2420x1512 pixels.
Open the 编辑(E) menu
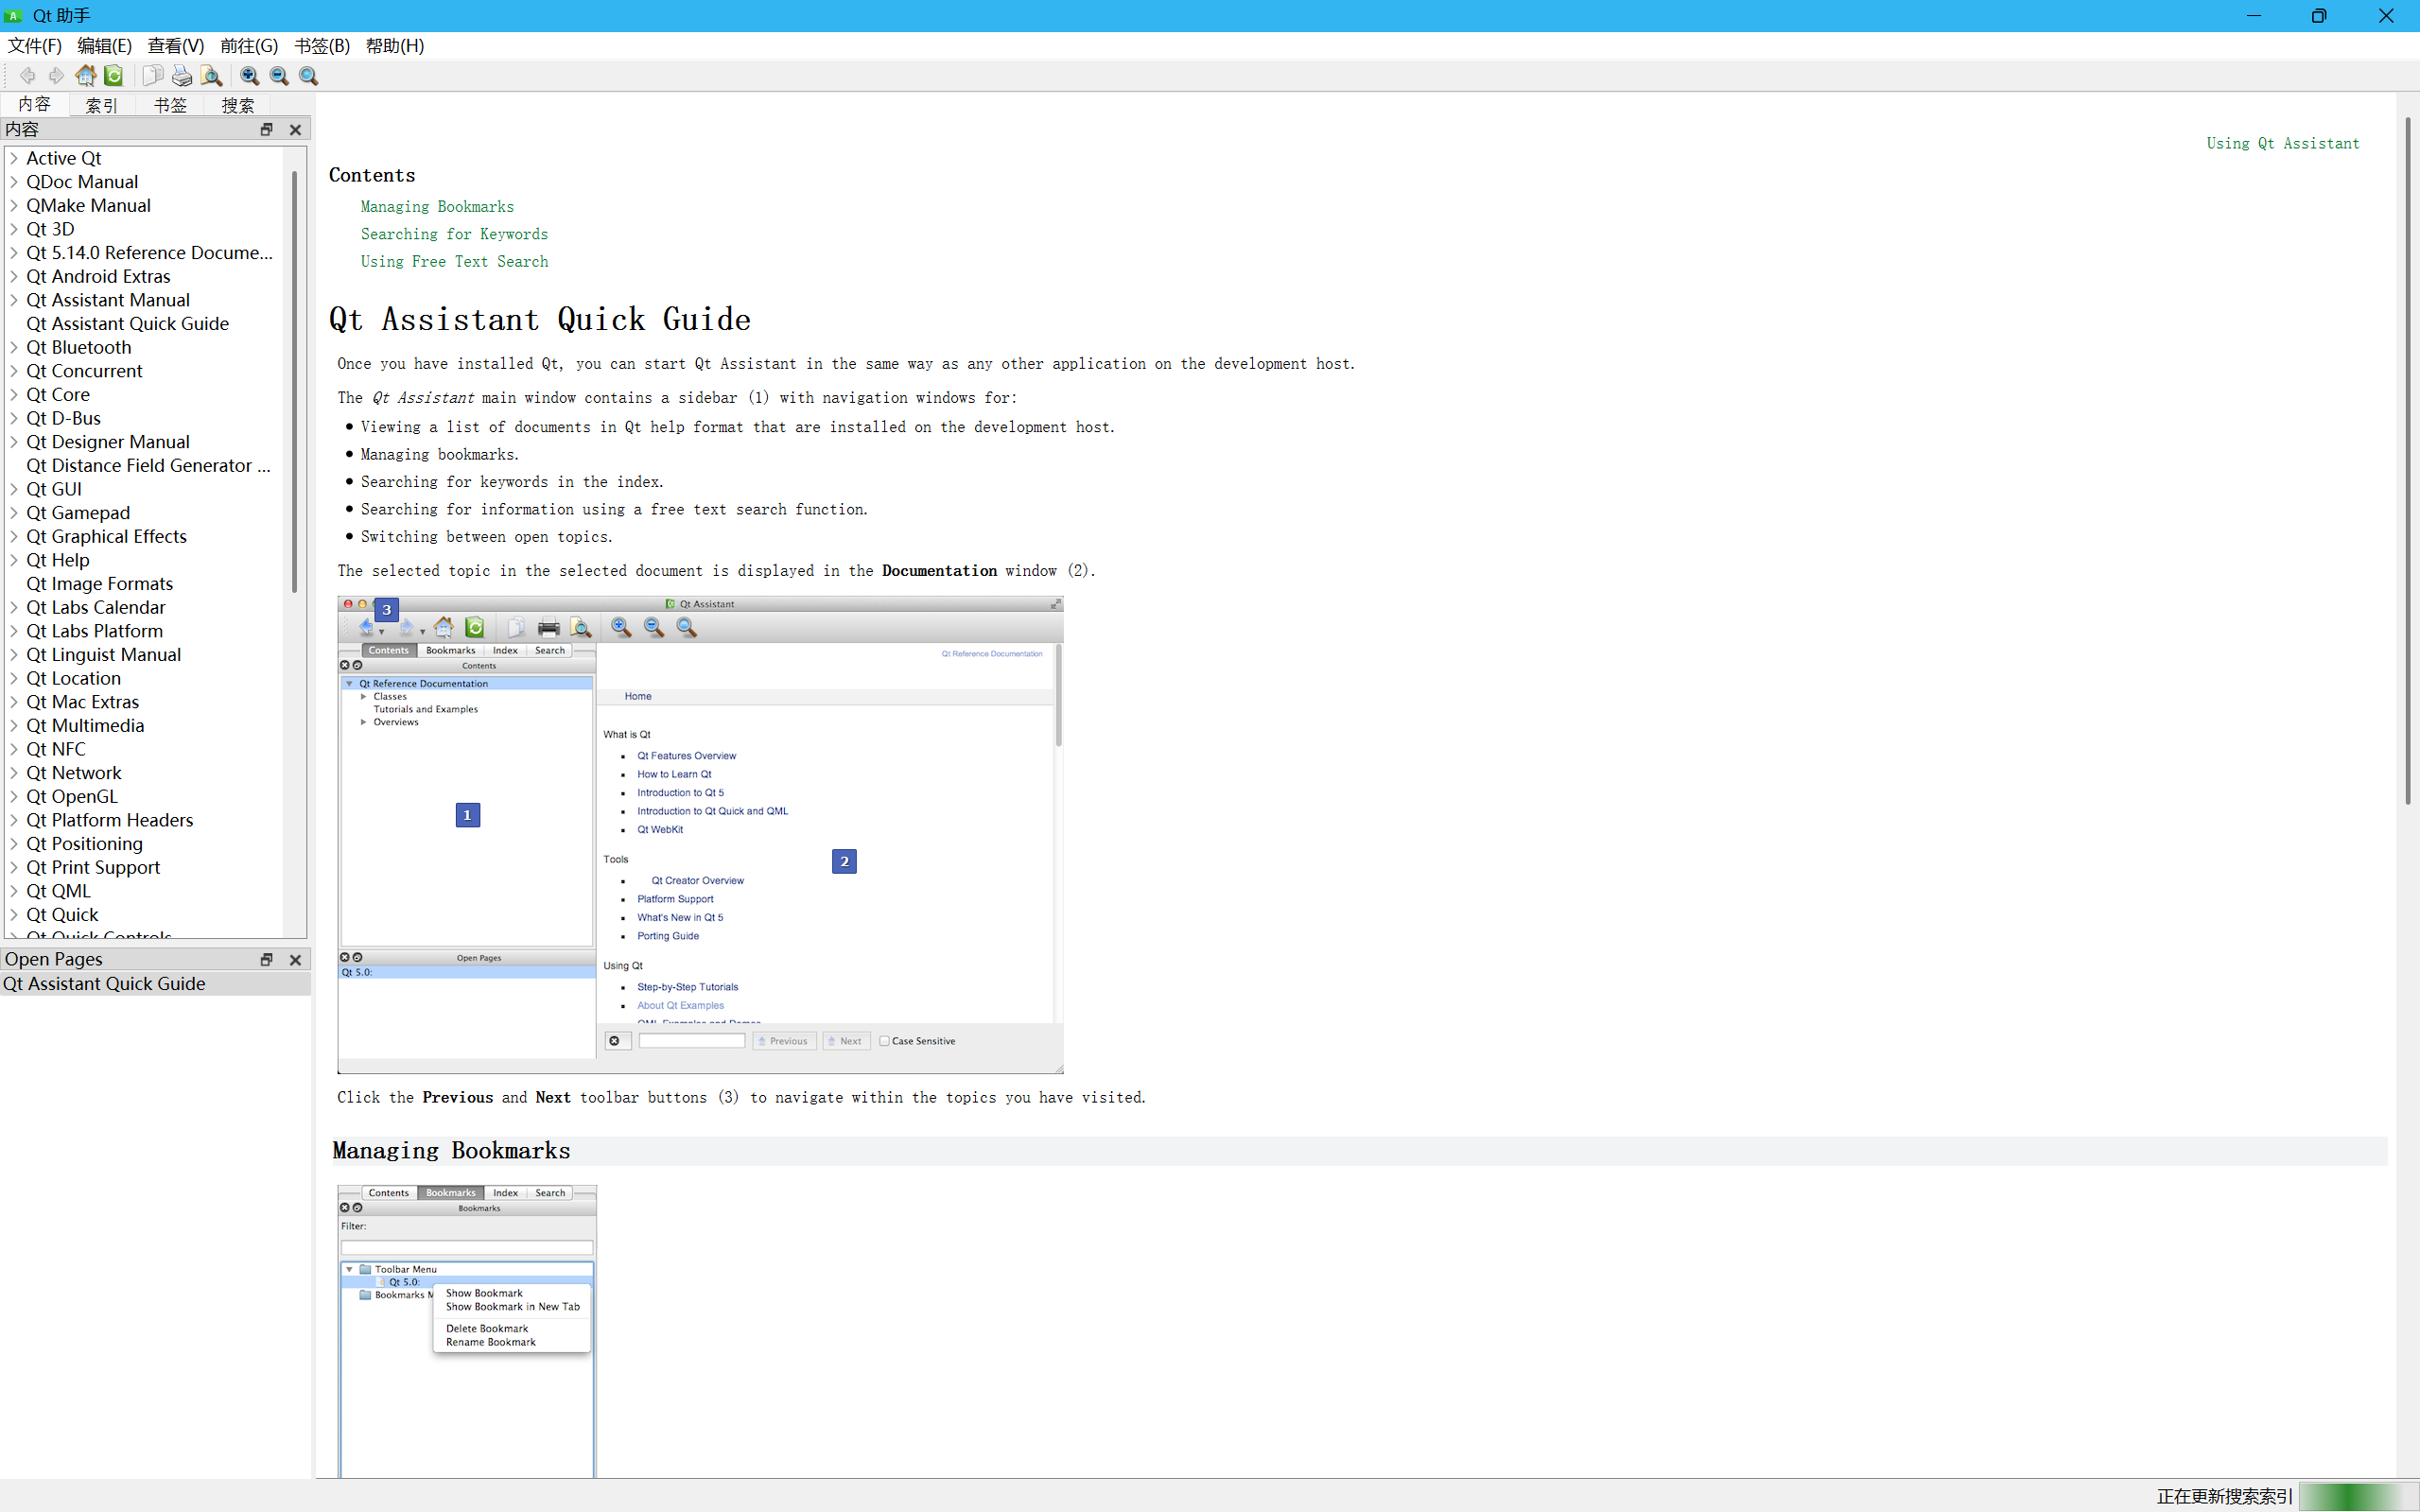pyautogui.click(x=104, y=46)
